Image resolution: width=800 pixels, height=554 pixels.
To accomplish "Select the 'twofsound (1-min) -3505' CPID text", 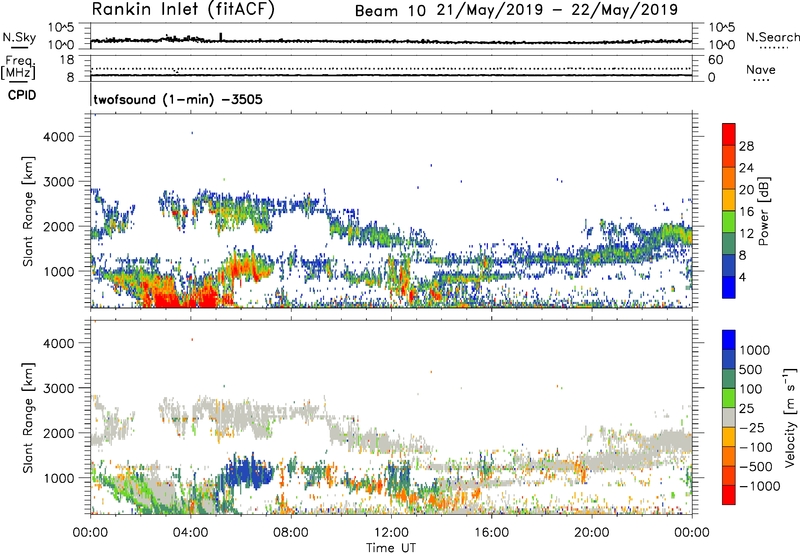I will pos(178,99).
